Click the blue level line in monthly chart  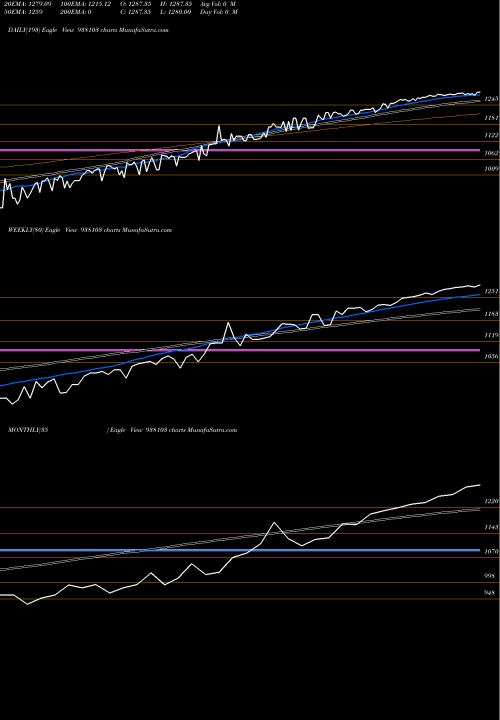(x=240, y=550)
